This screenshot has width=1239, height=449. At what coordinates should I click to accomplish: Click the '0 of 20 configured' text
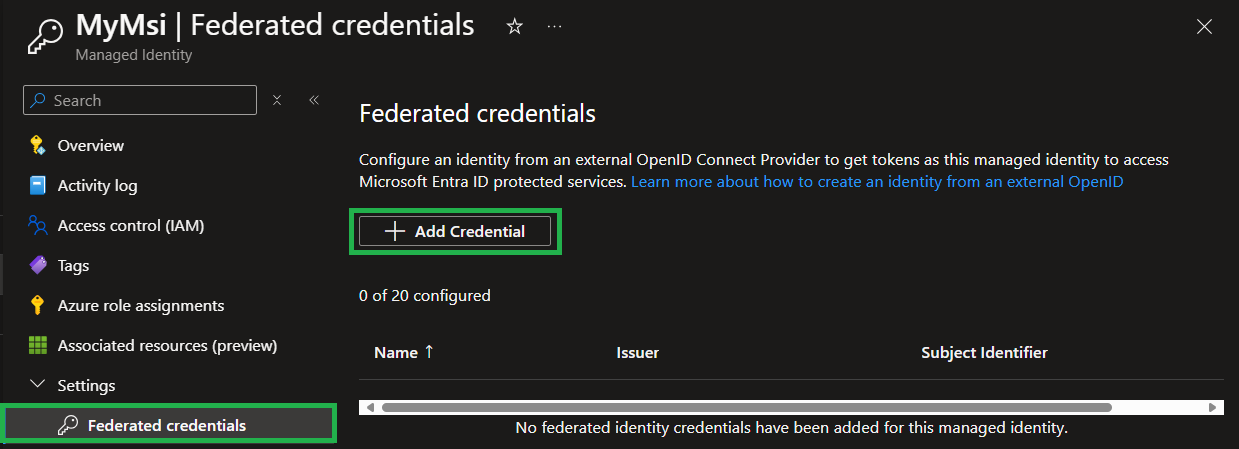425,295
